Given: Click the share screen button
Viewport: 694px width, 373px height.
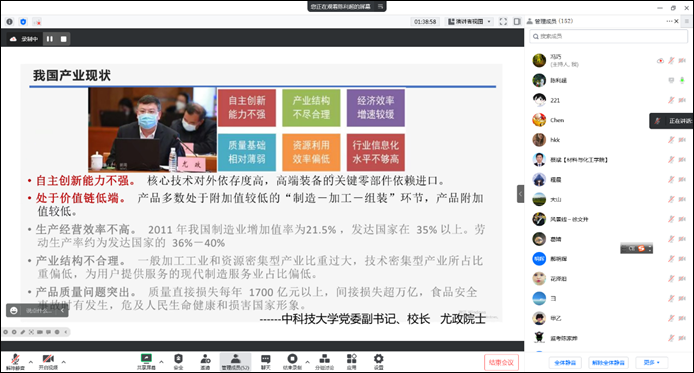Looking at the screenshot, I should pyautogui.click(x=146, y=361).
